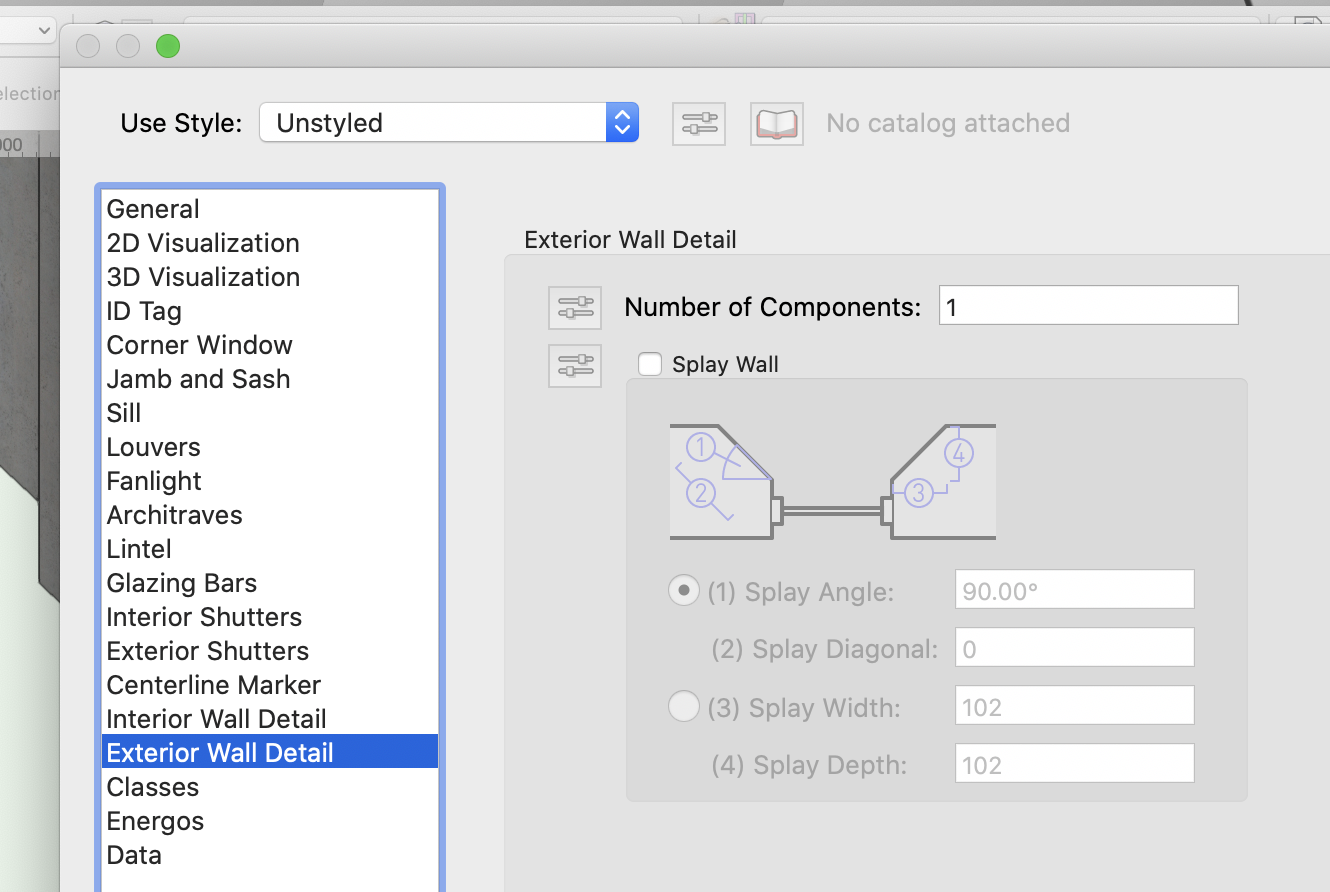This screenshot has height=892, width=1330.
Task: Select General in the category list
Action: [152, 209]
